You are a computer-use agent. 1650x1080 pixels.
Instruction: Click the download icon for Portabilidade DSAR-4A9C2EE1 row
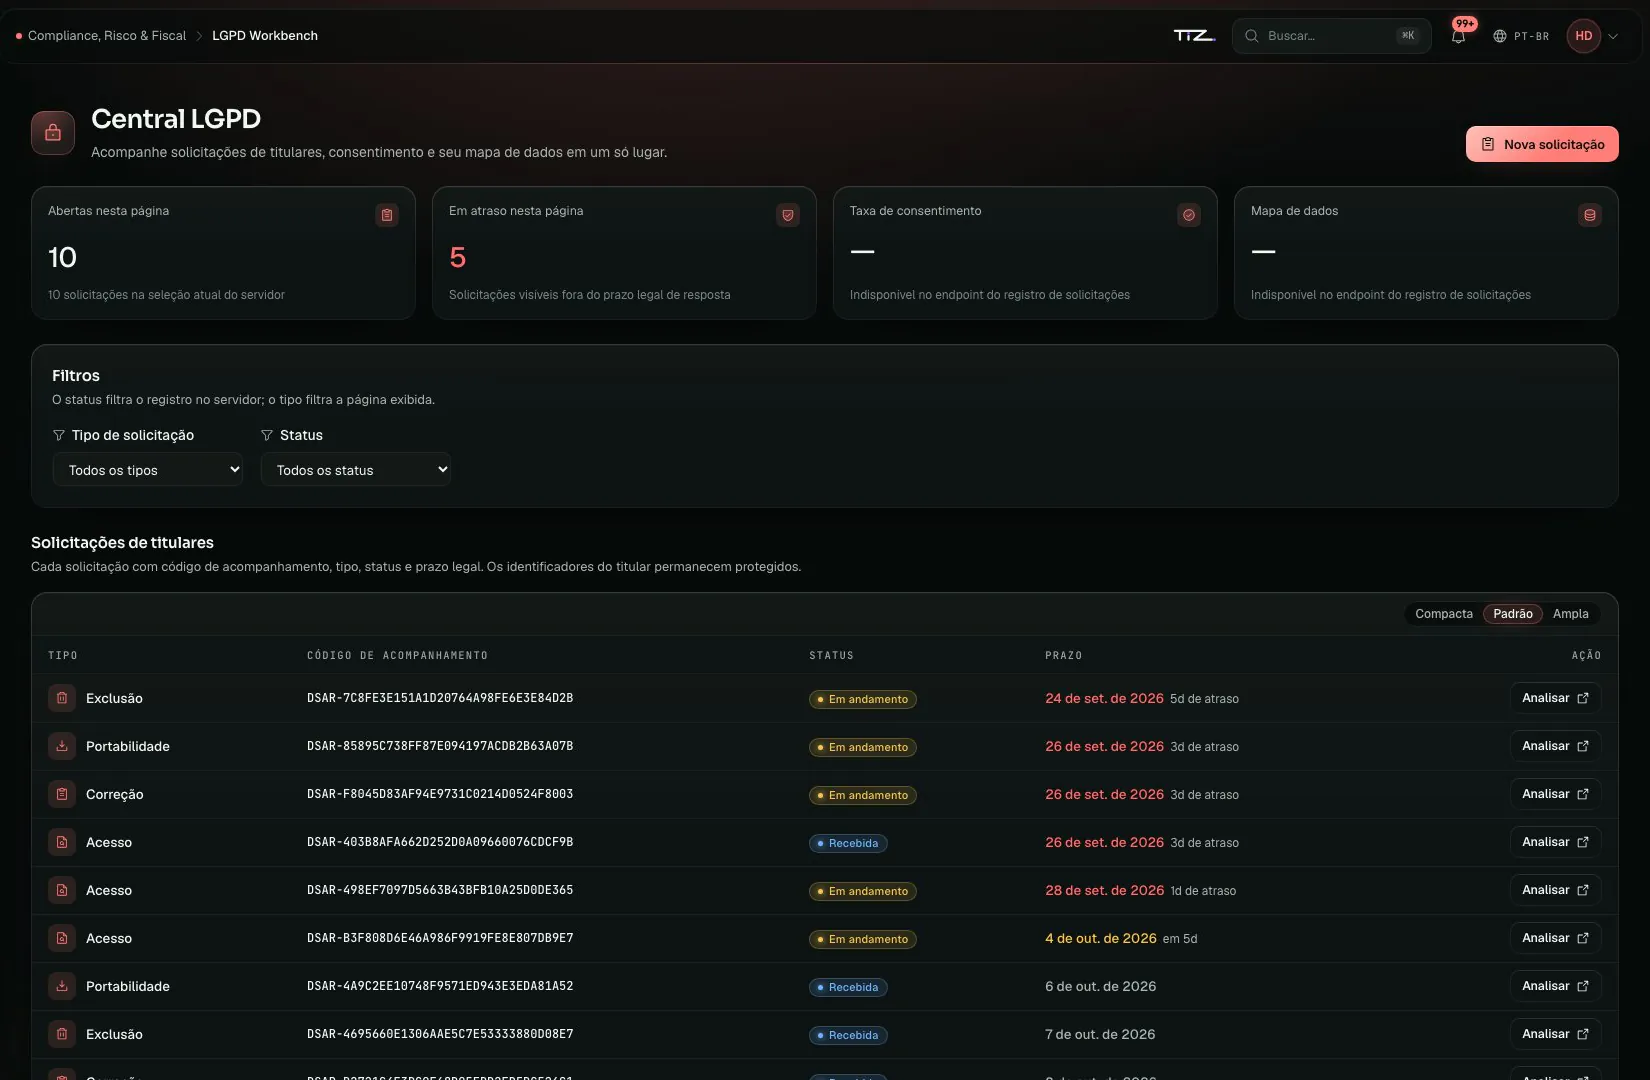pyautogui.click(x=62, y=986)
